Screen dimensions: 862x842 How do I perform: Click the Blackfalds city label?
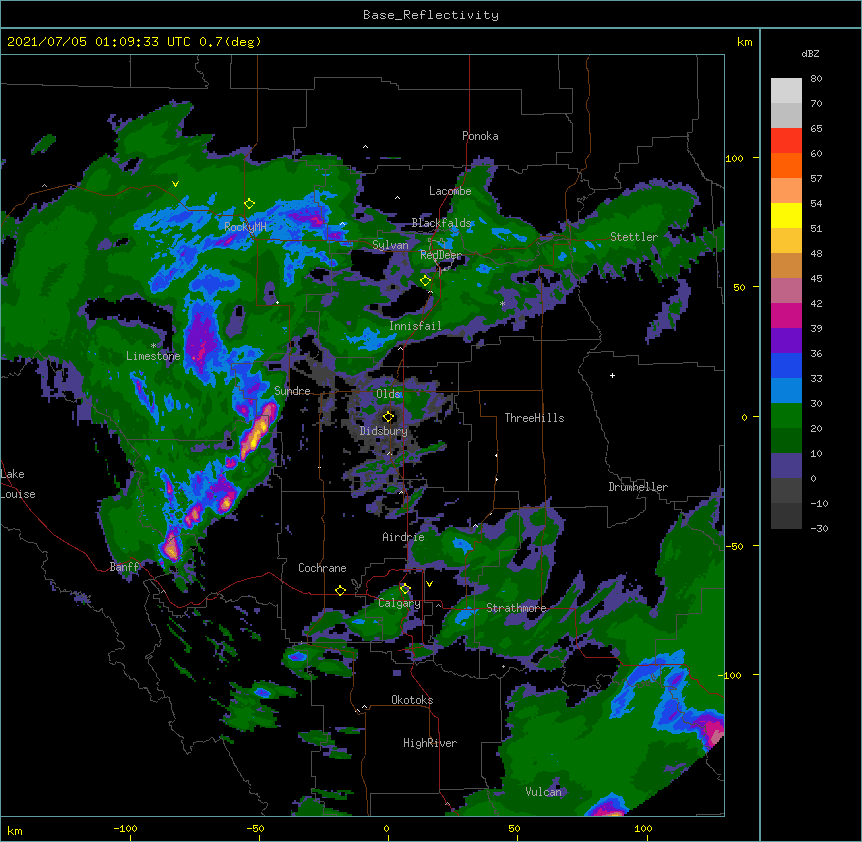coord(441,223)
